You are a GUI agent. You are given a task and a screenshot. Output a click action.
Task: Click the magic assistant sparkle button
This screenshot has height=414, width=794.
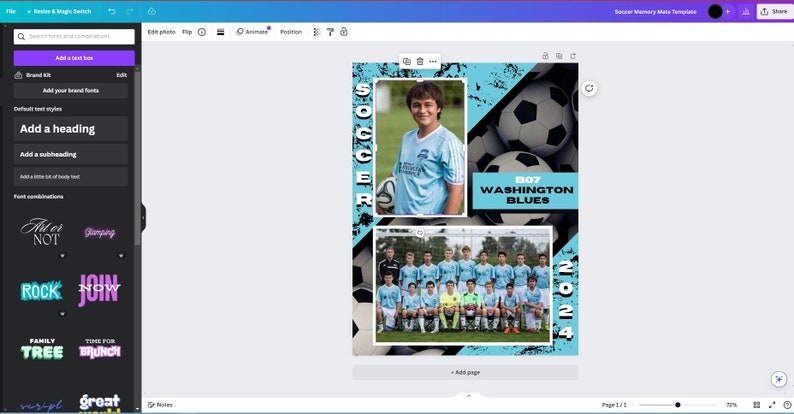point(779,379)
